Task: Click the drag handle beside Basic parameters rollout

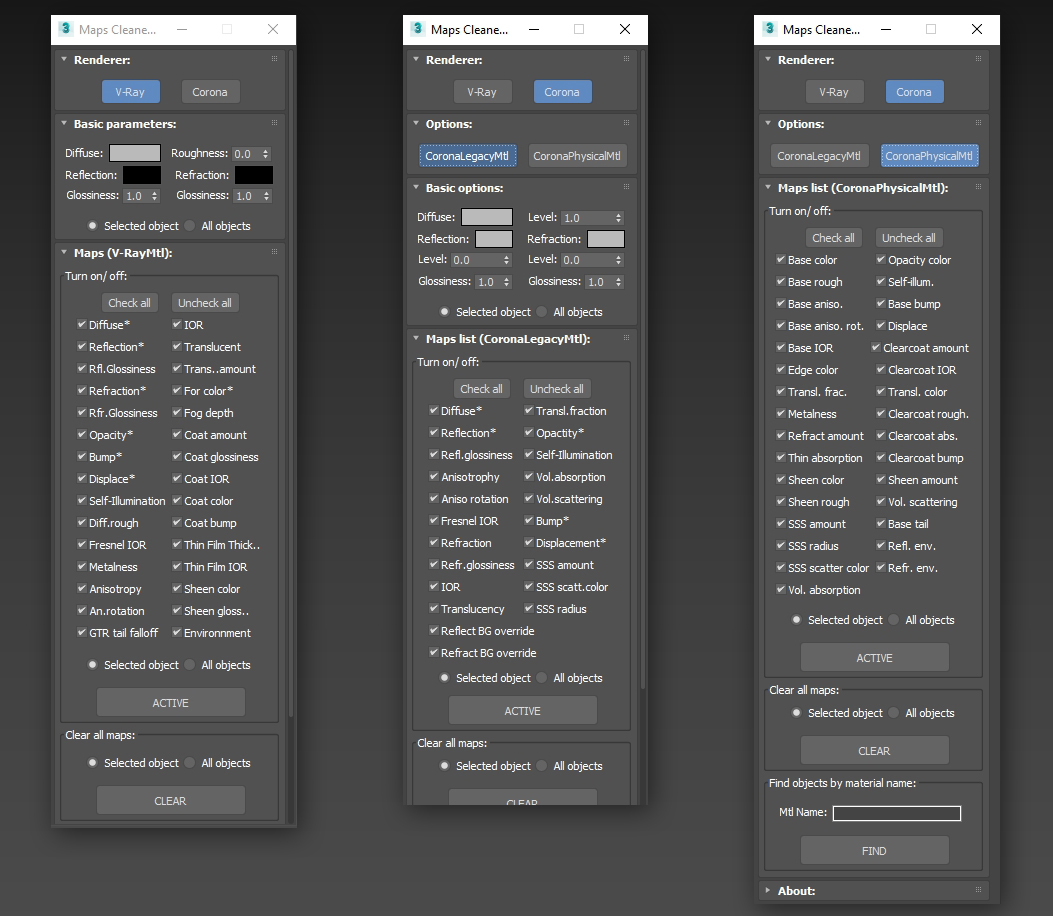Action: tap(273, 124)
